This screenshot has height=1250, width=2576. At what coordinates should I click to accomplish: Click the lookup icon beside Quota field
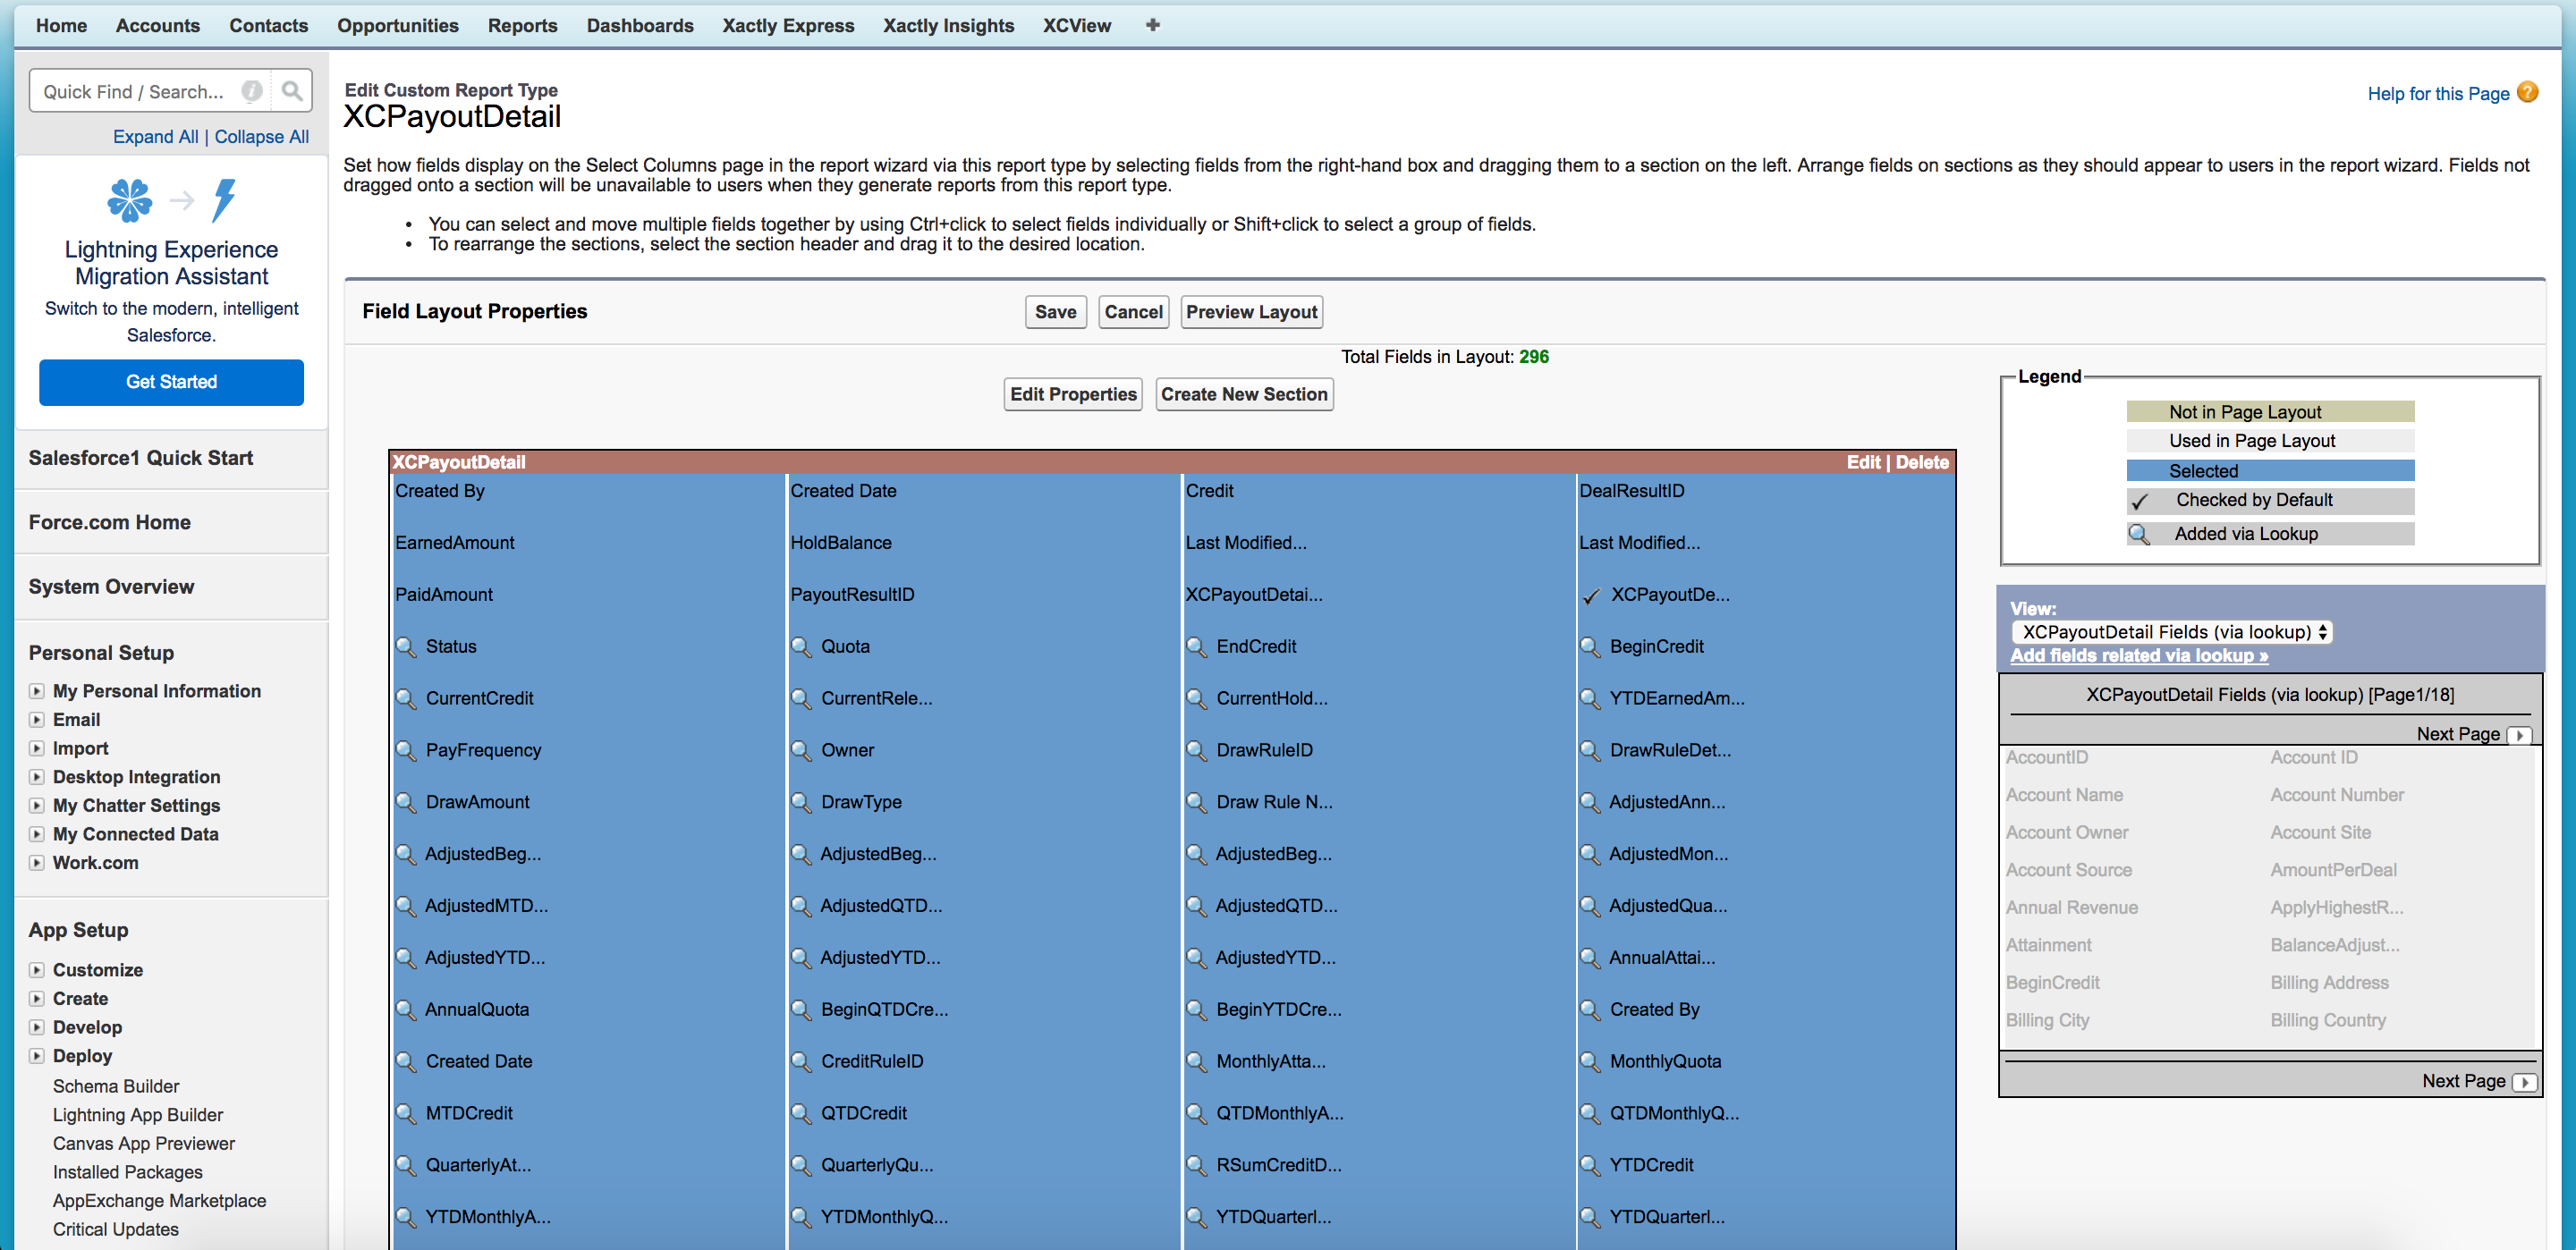click(x=801, y=646)
